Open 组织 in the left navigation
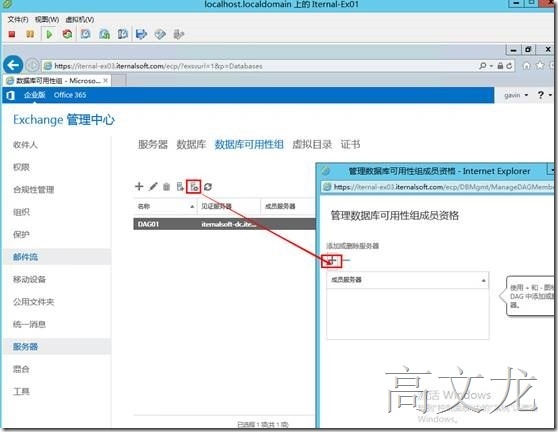The width and height of the screenshot is (558, 432). pyautogui.click(x=21, y=212)
